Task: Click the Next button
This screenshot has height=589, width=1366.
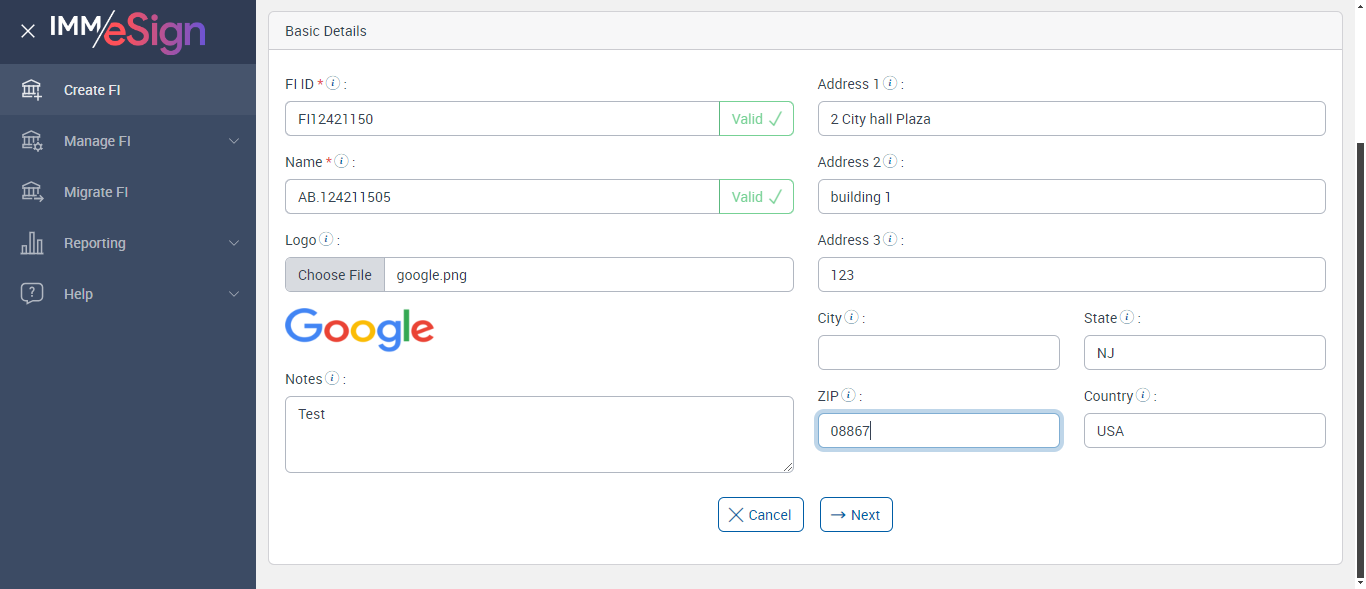Action: tap(856, 515)
